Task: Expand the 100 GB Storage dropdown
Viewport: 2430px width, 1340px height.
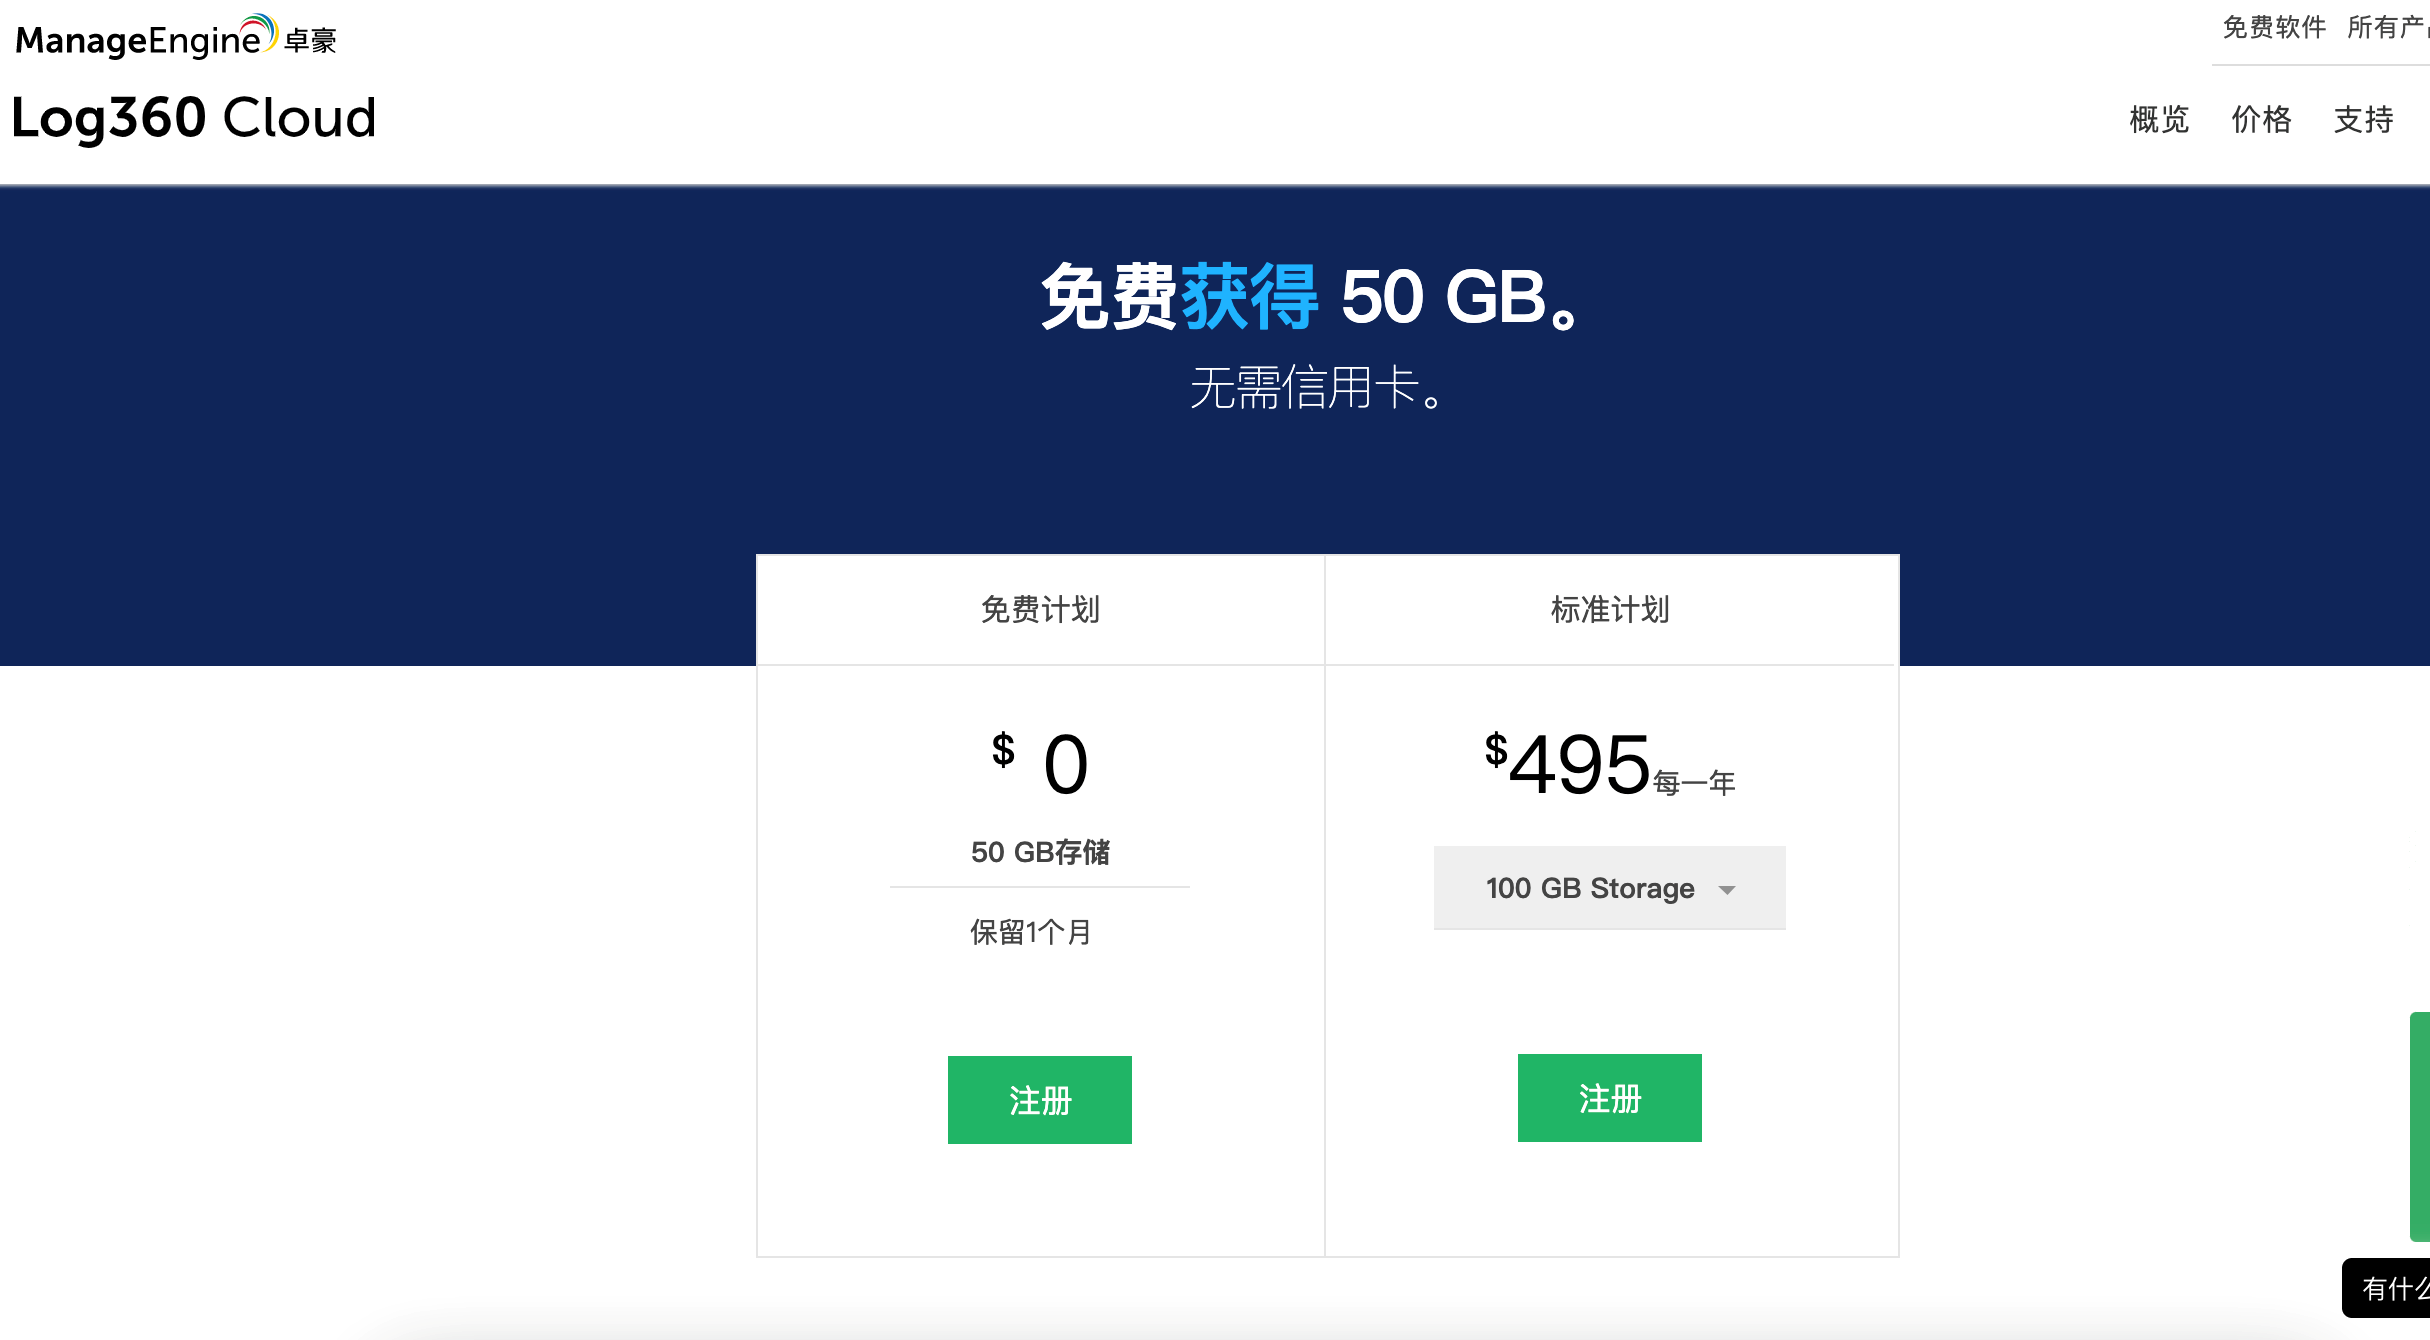Action: click(x=1609, y=888)
